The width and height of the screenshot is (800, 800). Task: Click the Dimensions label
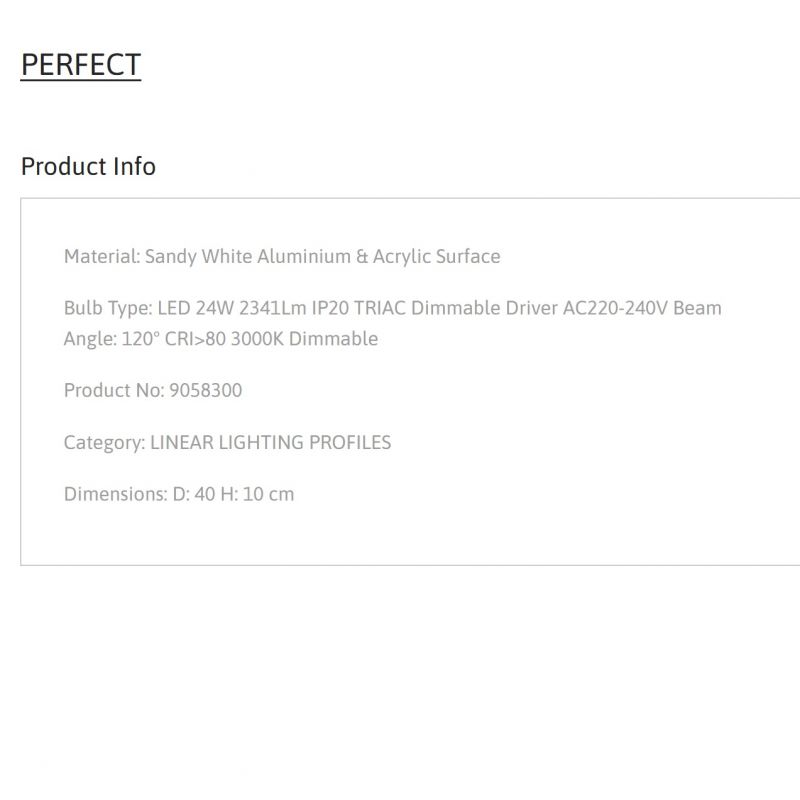point(116,494)
